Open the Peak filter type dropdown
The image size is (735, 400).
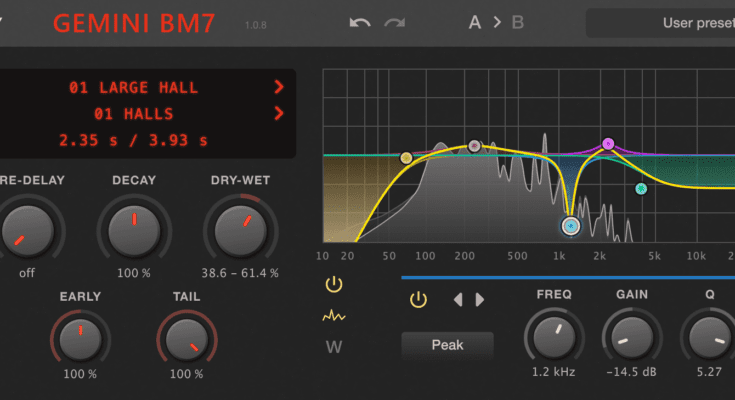point(447,345)
